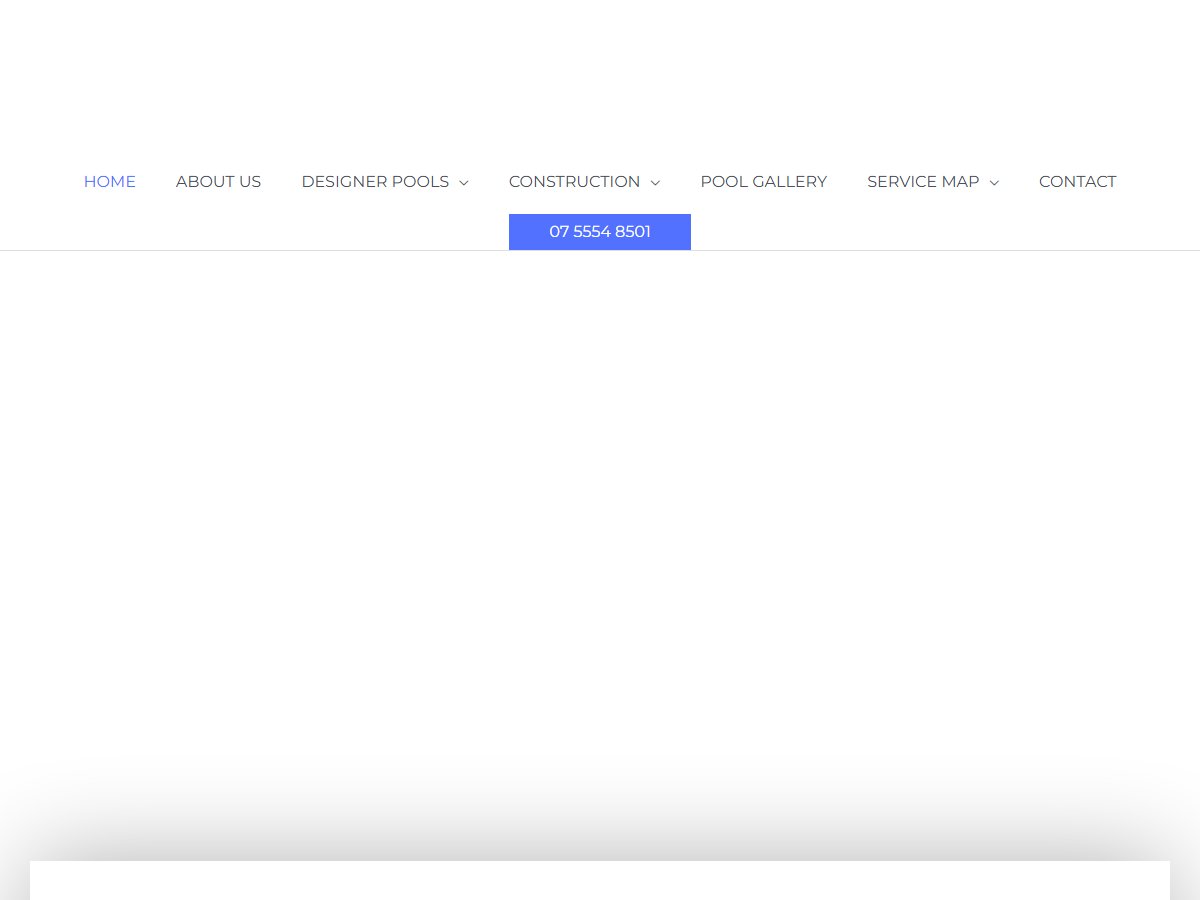Image resolution: width=1200 pixels, height=900 pixels.
Task: Expand the Service Map dropdown chevron
Action: (x=994, y=183)
